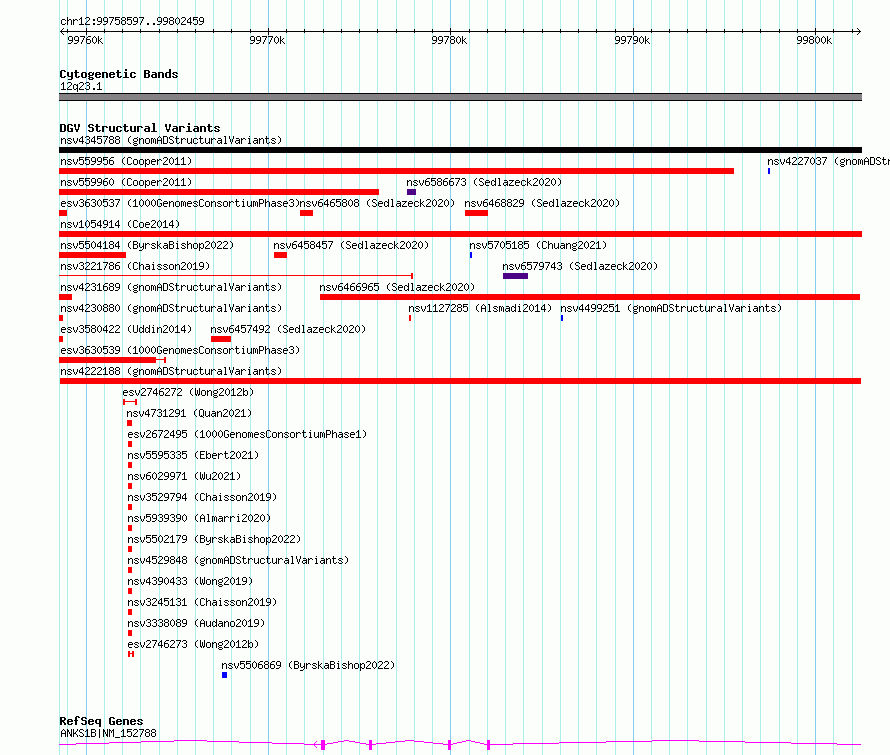Open nsv6586673 (Sedlazeck2020) variant label

pyautogui.click(x=484, y=182)
